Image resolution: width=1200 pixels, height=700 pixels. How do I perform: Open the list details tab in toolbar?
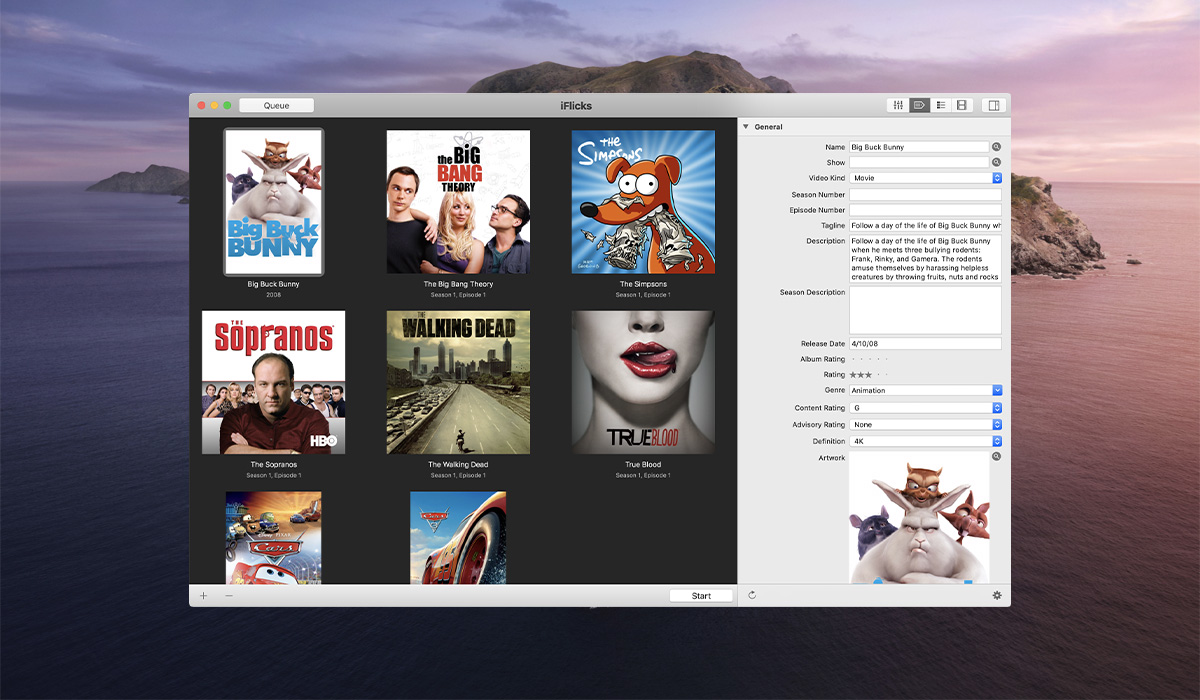click(940, 105)
